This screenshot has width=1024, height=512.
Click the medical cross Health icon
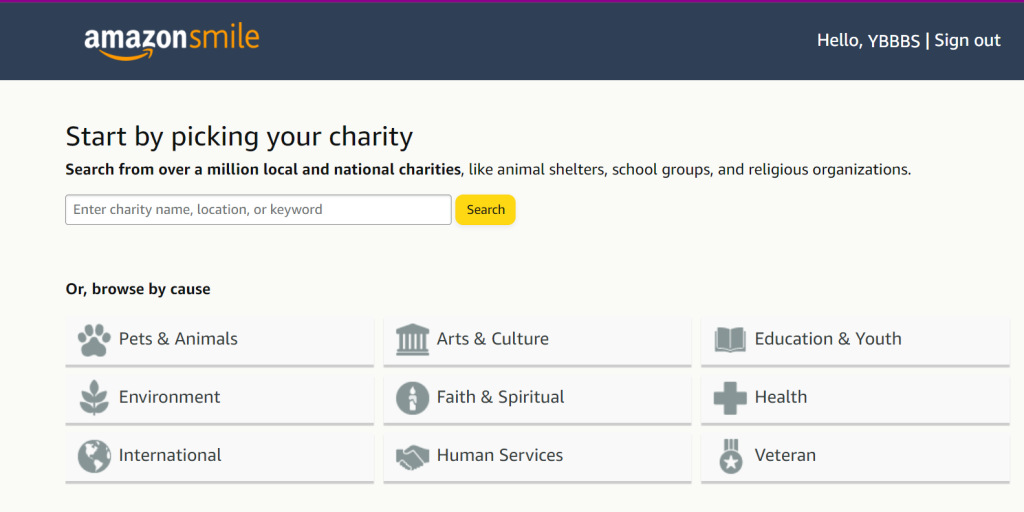(x=730, y=398)
